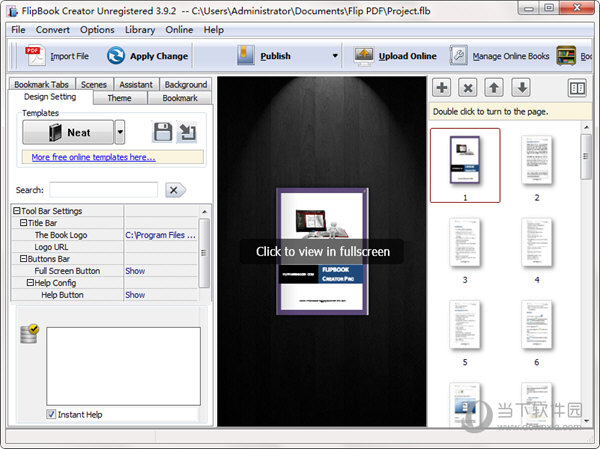This screenshot has height=449, width=600.
Task: Click the Publish book icon
Action: 245,56
